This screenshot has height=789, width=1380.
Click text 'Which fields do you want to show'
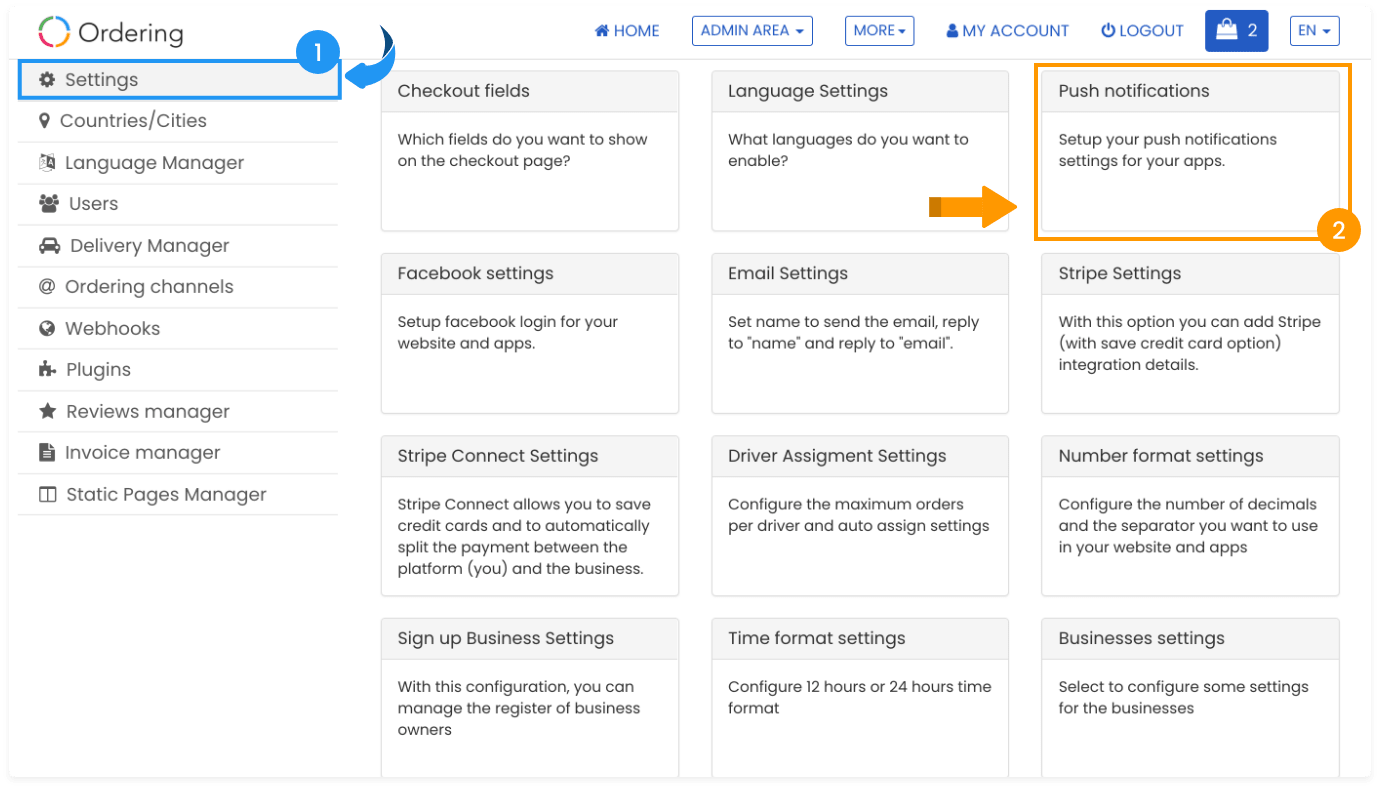click(522, 139)
